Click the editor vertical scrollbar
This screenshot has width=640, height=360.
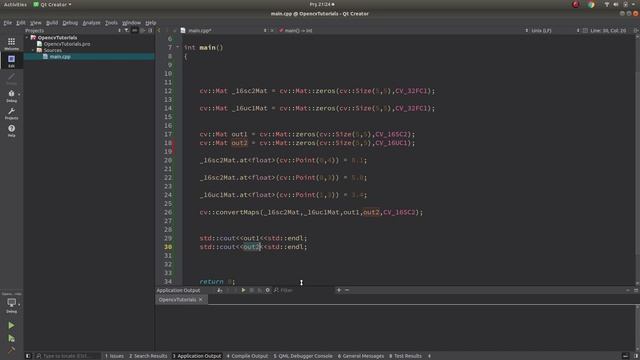point(637,159)
